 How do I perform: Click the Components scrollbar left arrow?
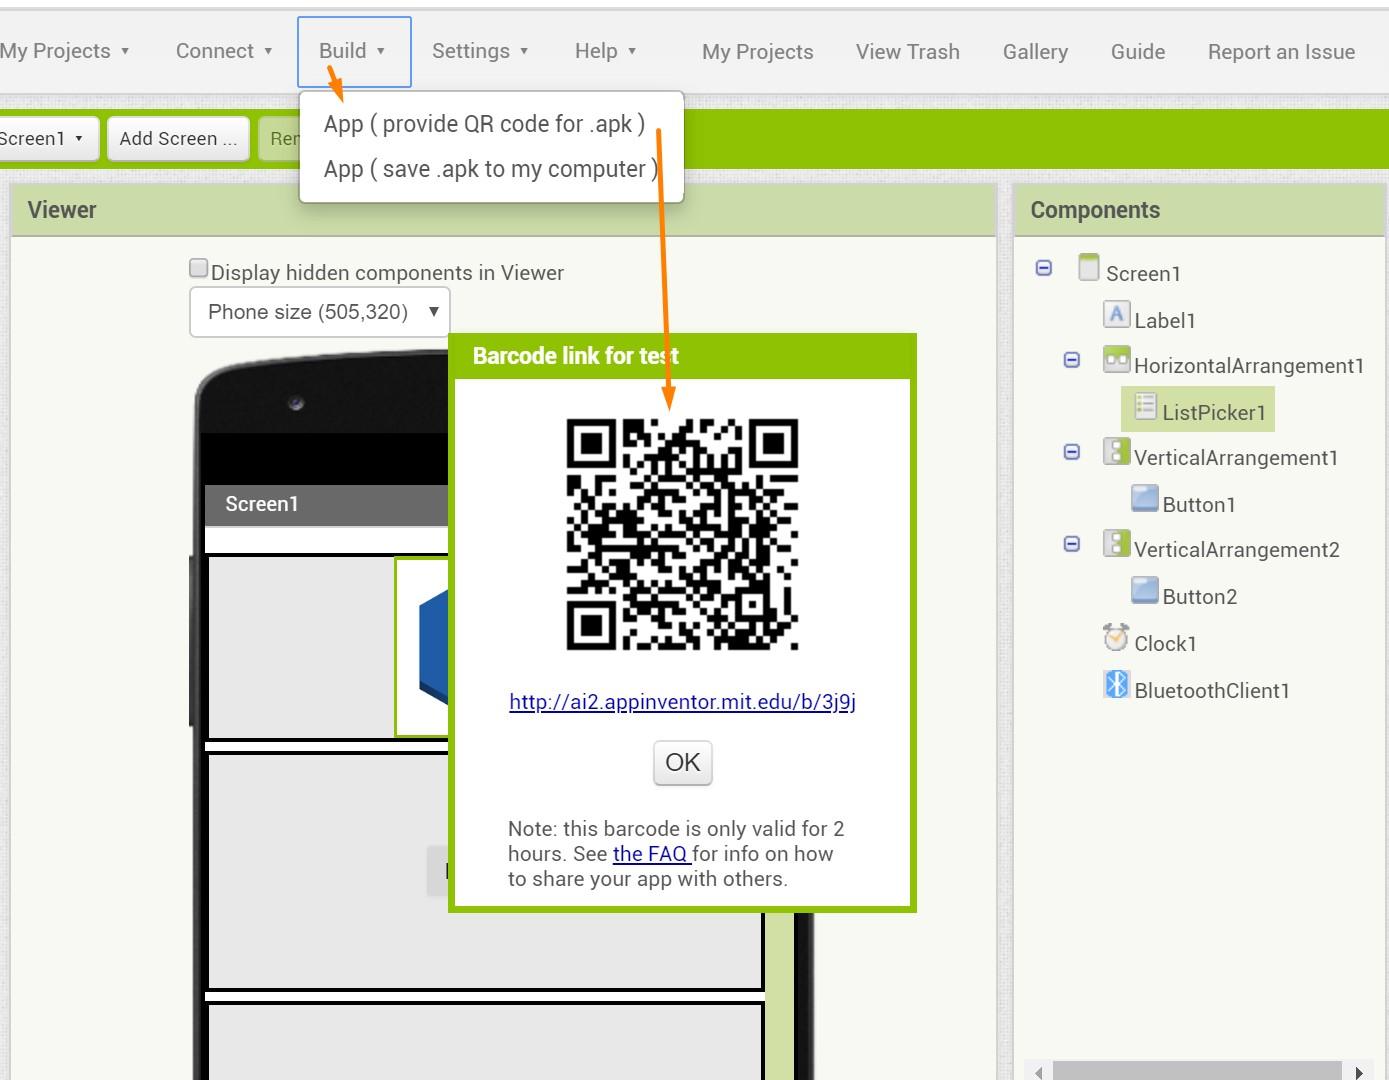[1038, 1072]
